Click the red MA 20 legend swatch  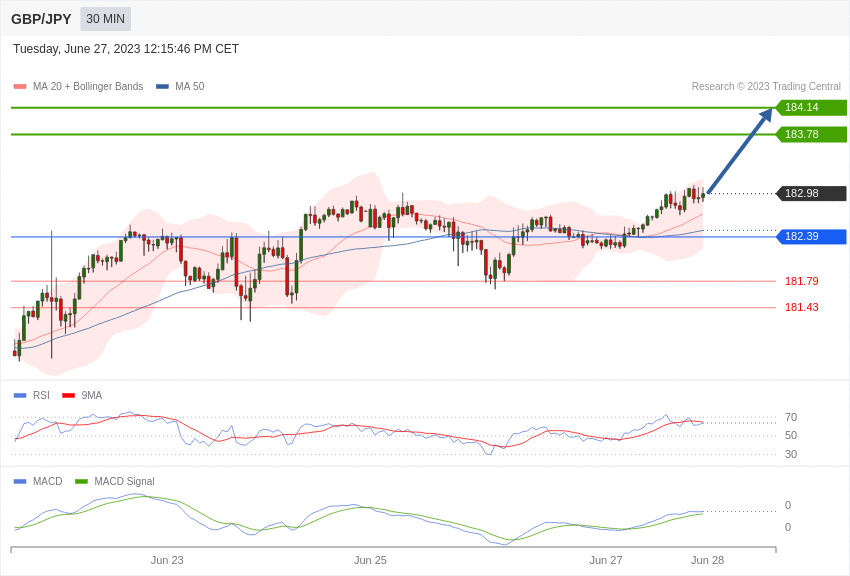pos(20,87)
